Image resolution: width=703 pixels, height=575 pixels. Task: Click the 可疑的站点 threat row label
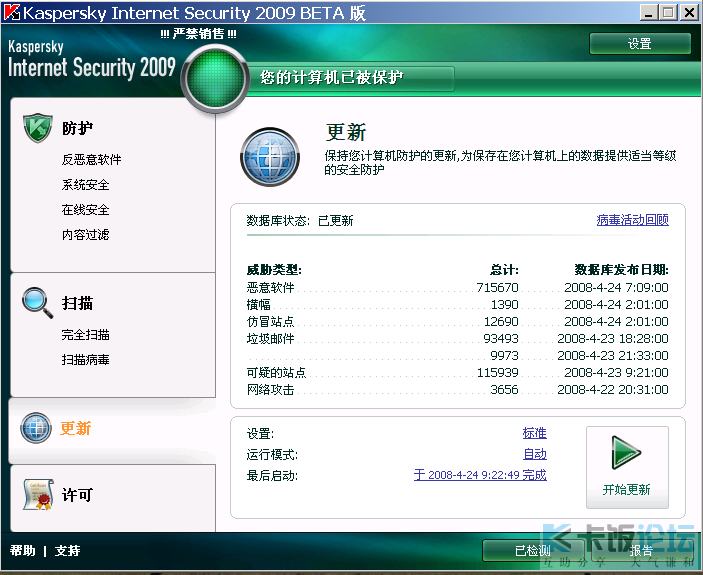point(276,372)
